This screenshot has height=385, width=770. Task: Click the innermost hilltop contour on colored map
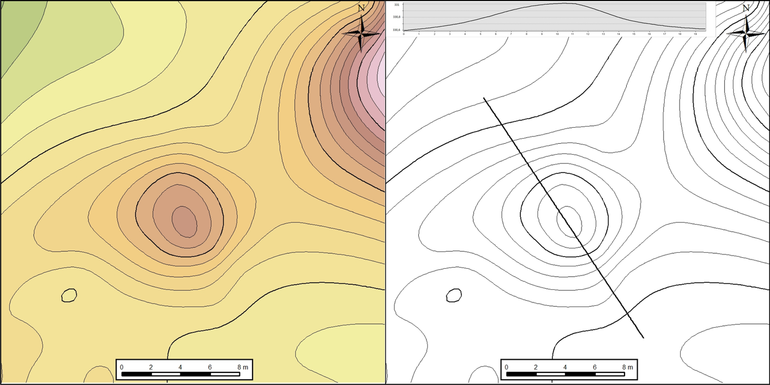coord(184,221)
